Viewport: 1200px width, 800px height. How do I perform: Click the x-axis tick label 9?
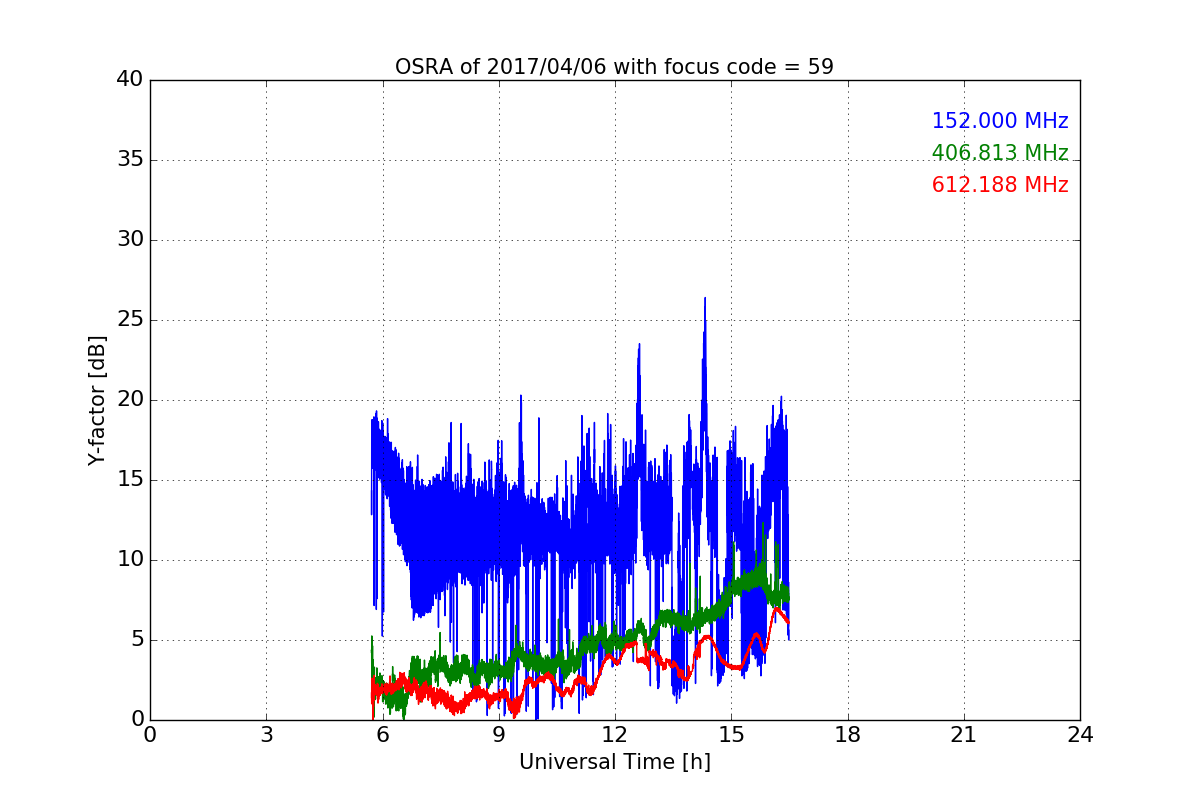coord(498,735)
